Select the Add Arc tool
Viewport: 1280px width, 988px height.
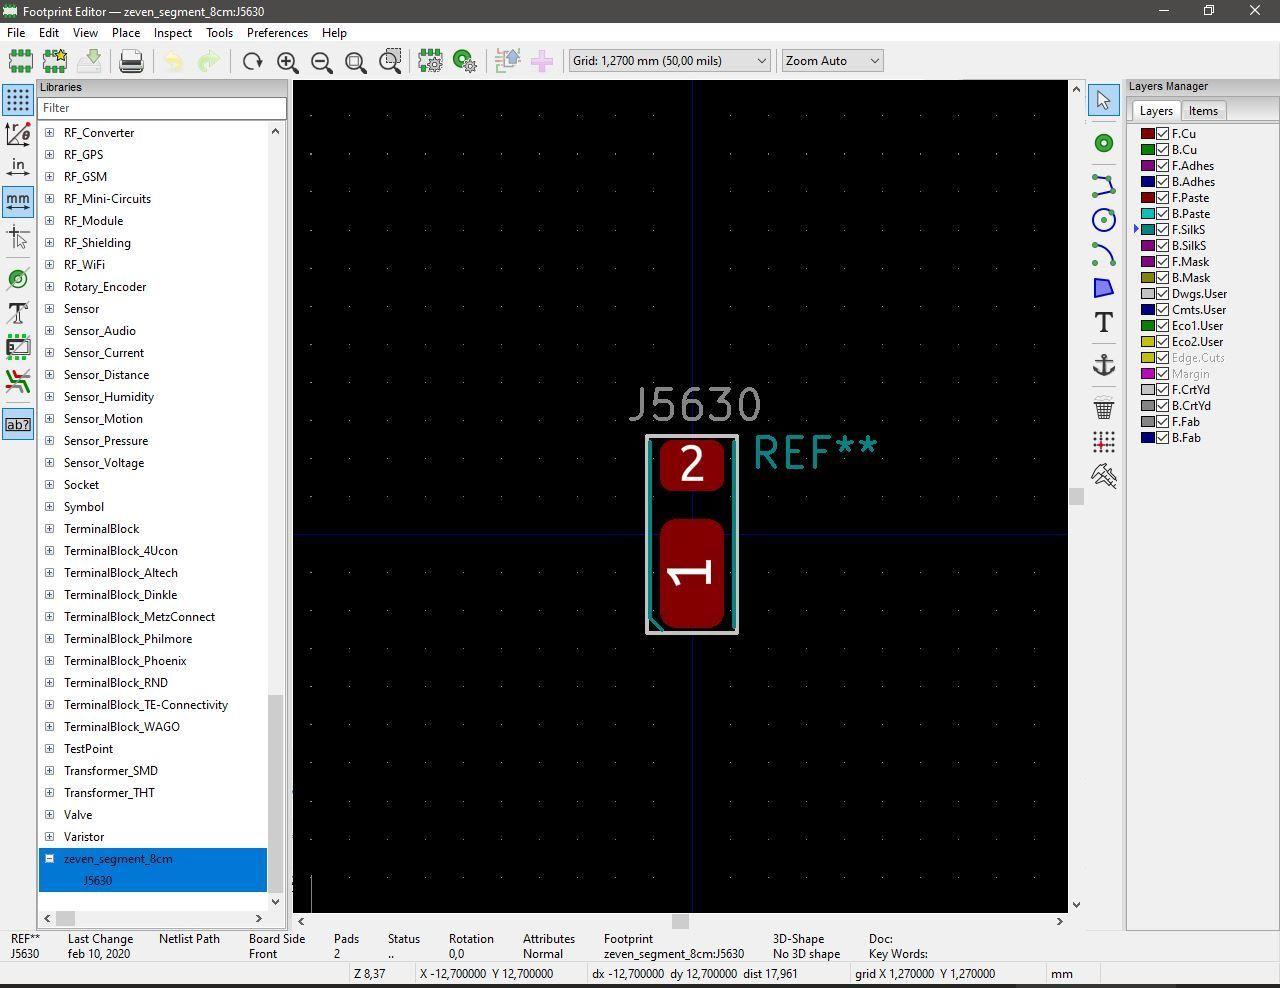[1104, 252]
